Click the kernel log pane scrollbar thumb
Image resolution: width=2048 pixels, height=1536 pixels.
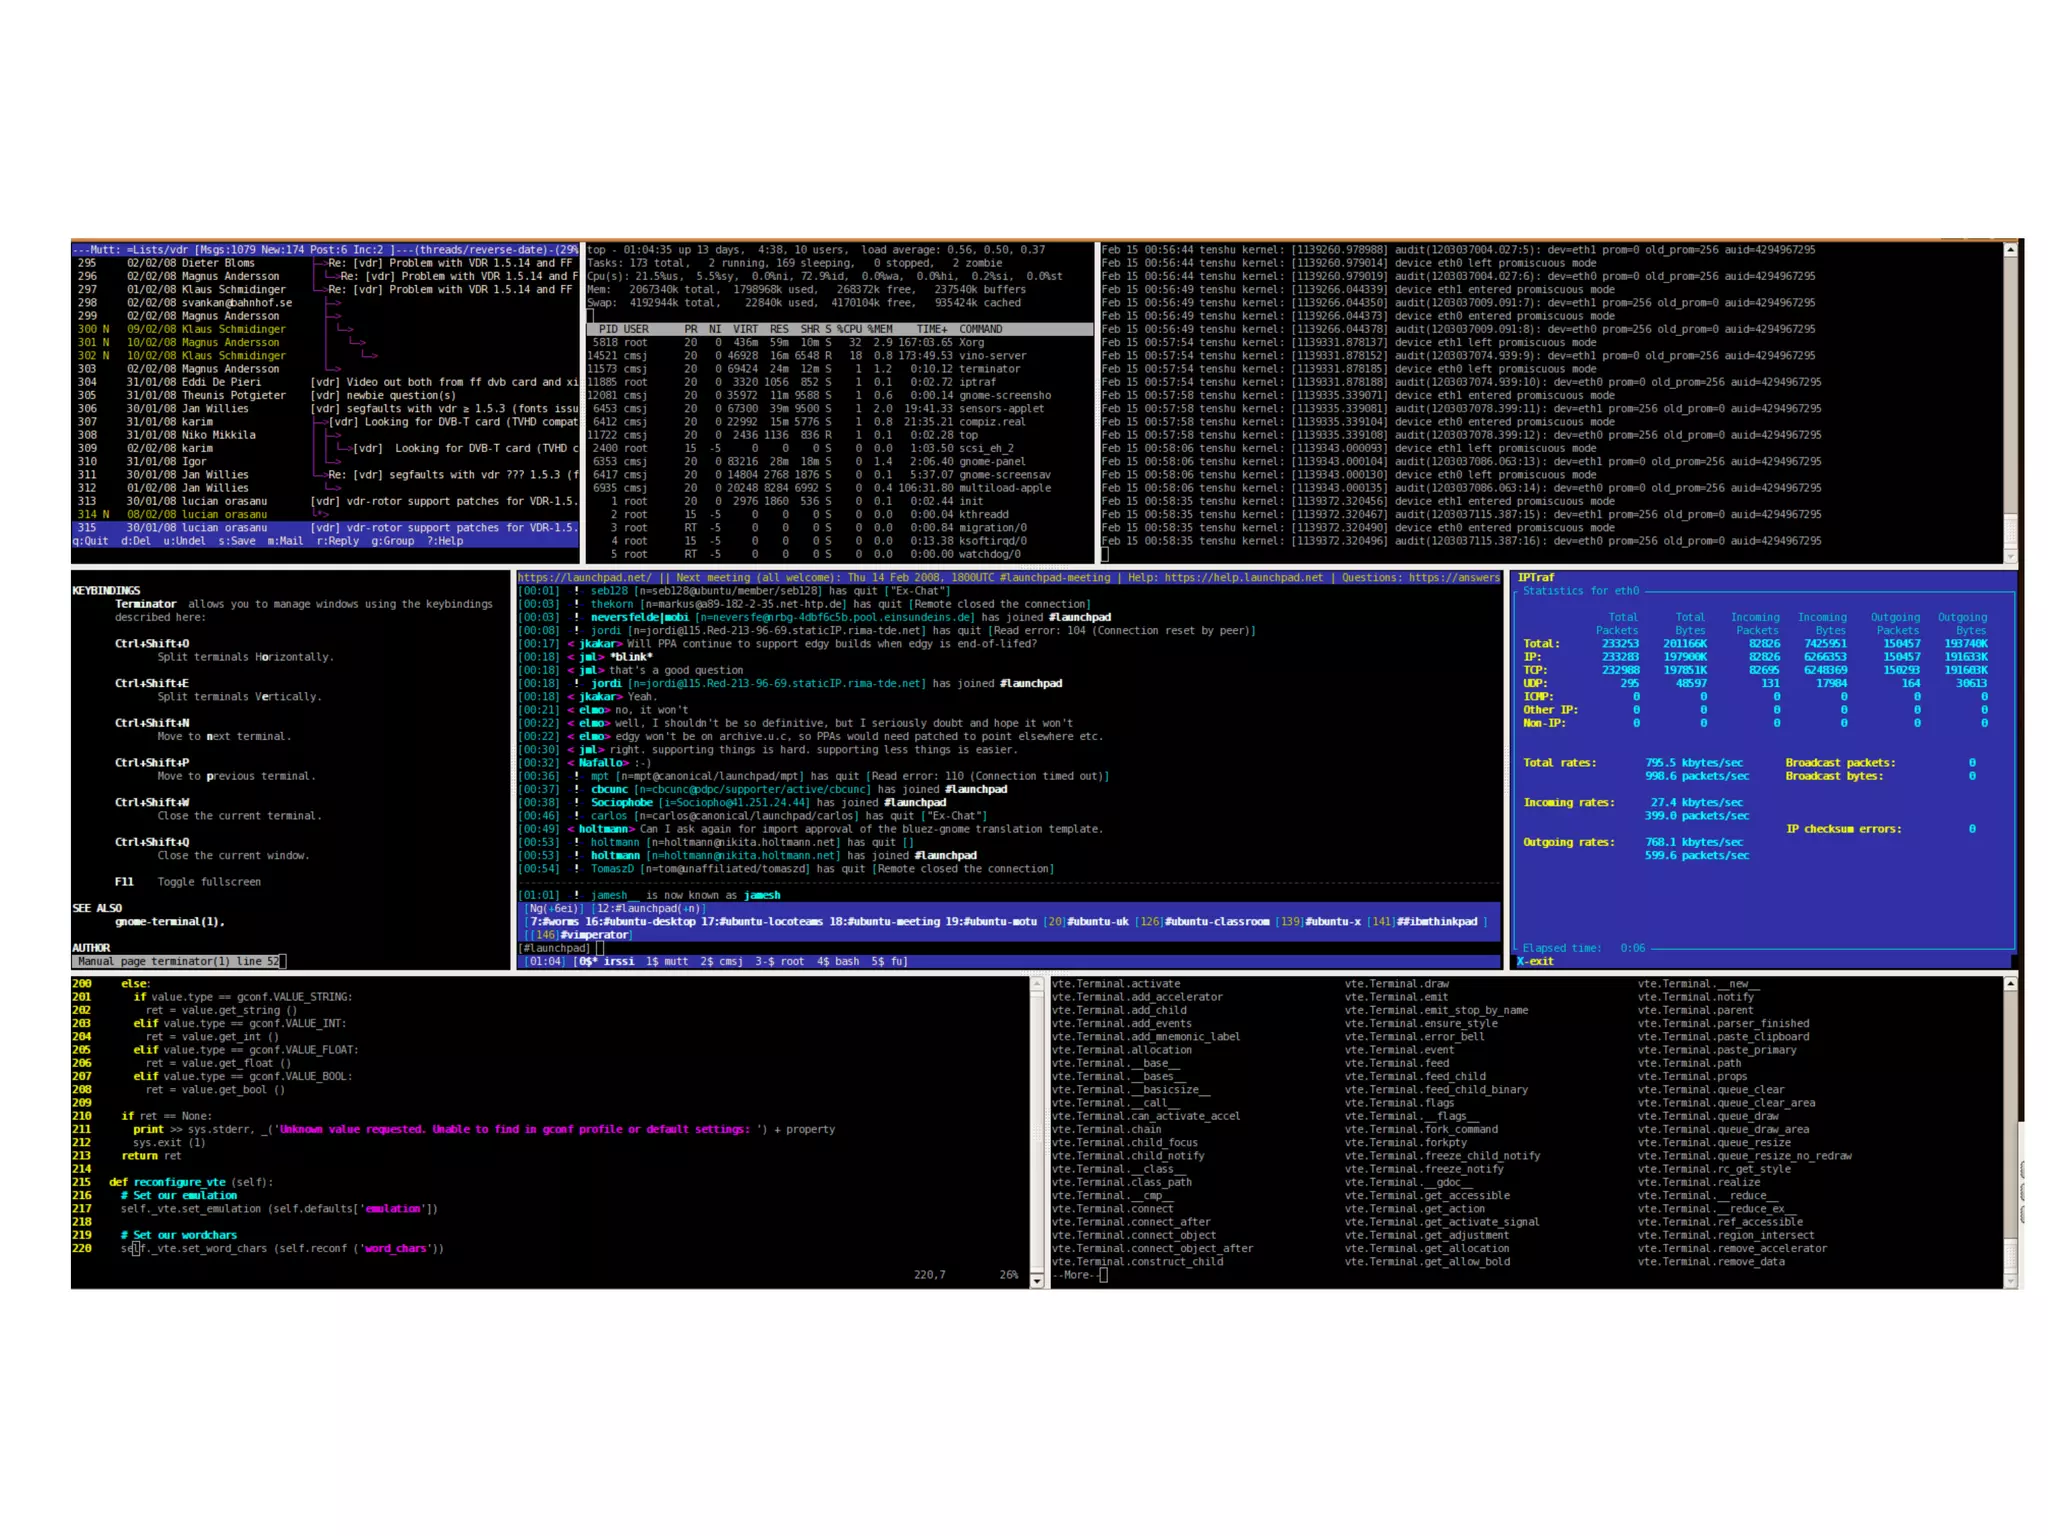point(2010,529)
